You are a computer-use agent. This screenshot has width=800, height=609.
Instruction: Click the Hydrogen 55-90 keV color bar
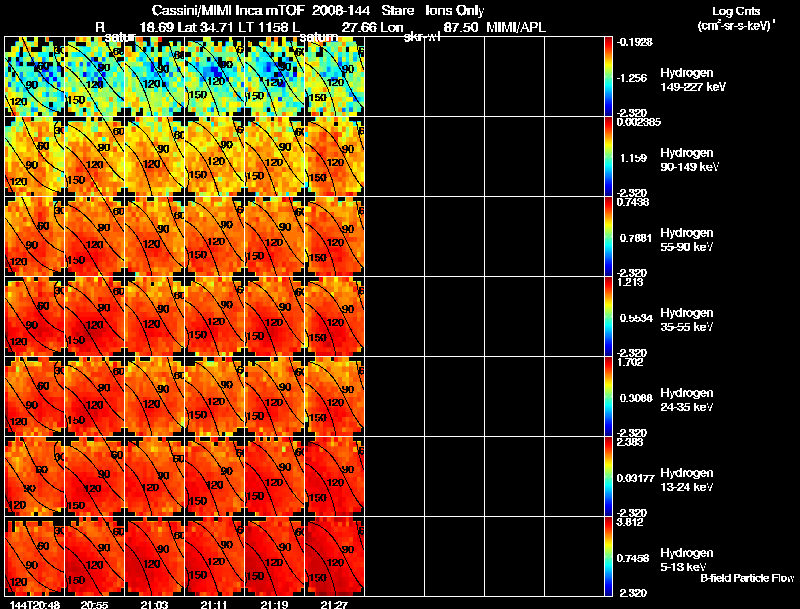coord(608,237)
